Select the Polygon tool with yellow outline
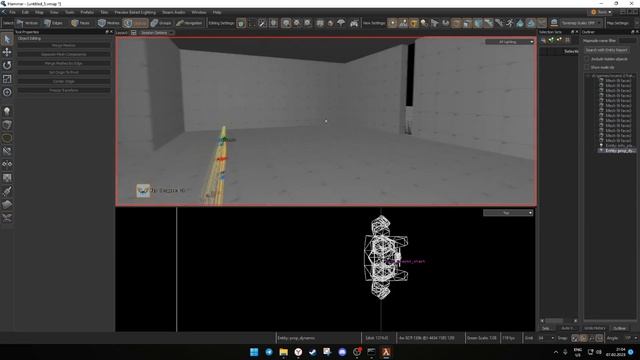This screenshot has width=640, height=360. (7, 138)
